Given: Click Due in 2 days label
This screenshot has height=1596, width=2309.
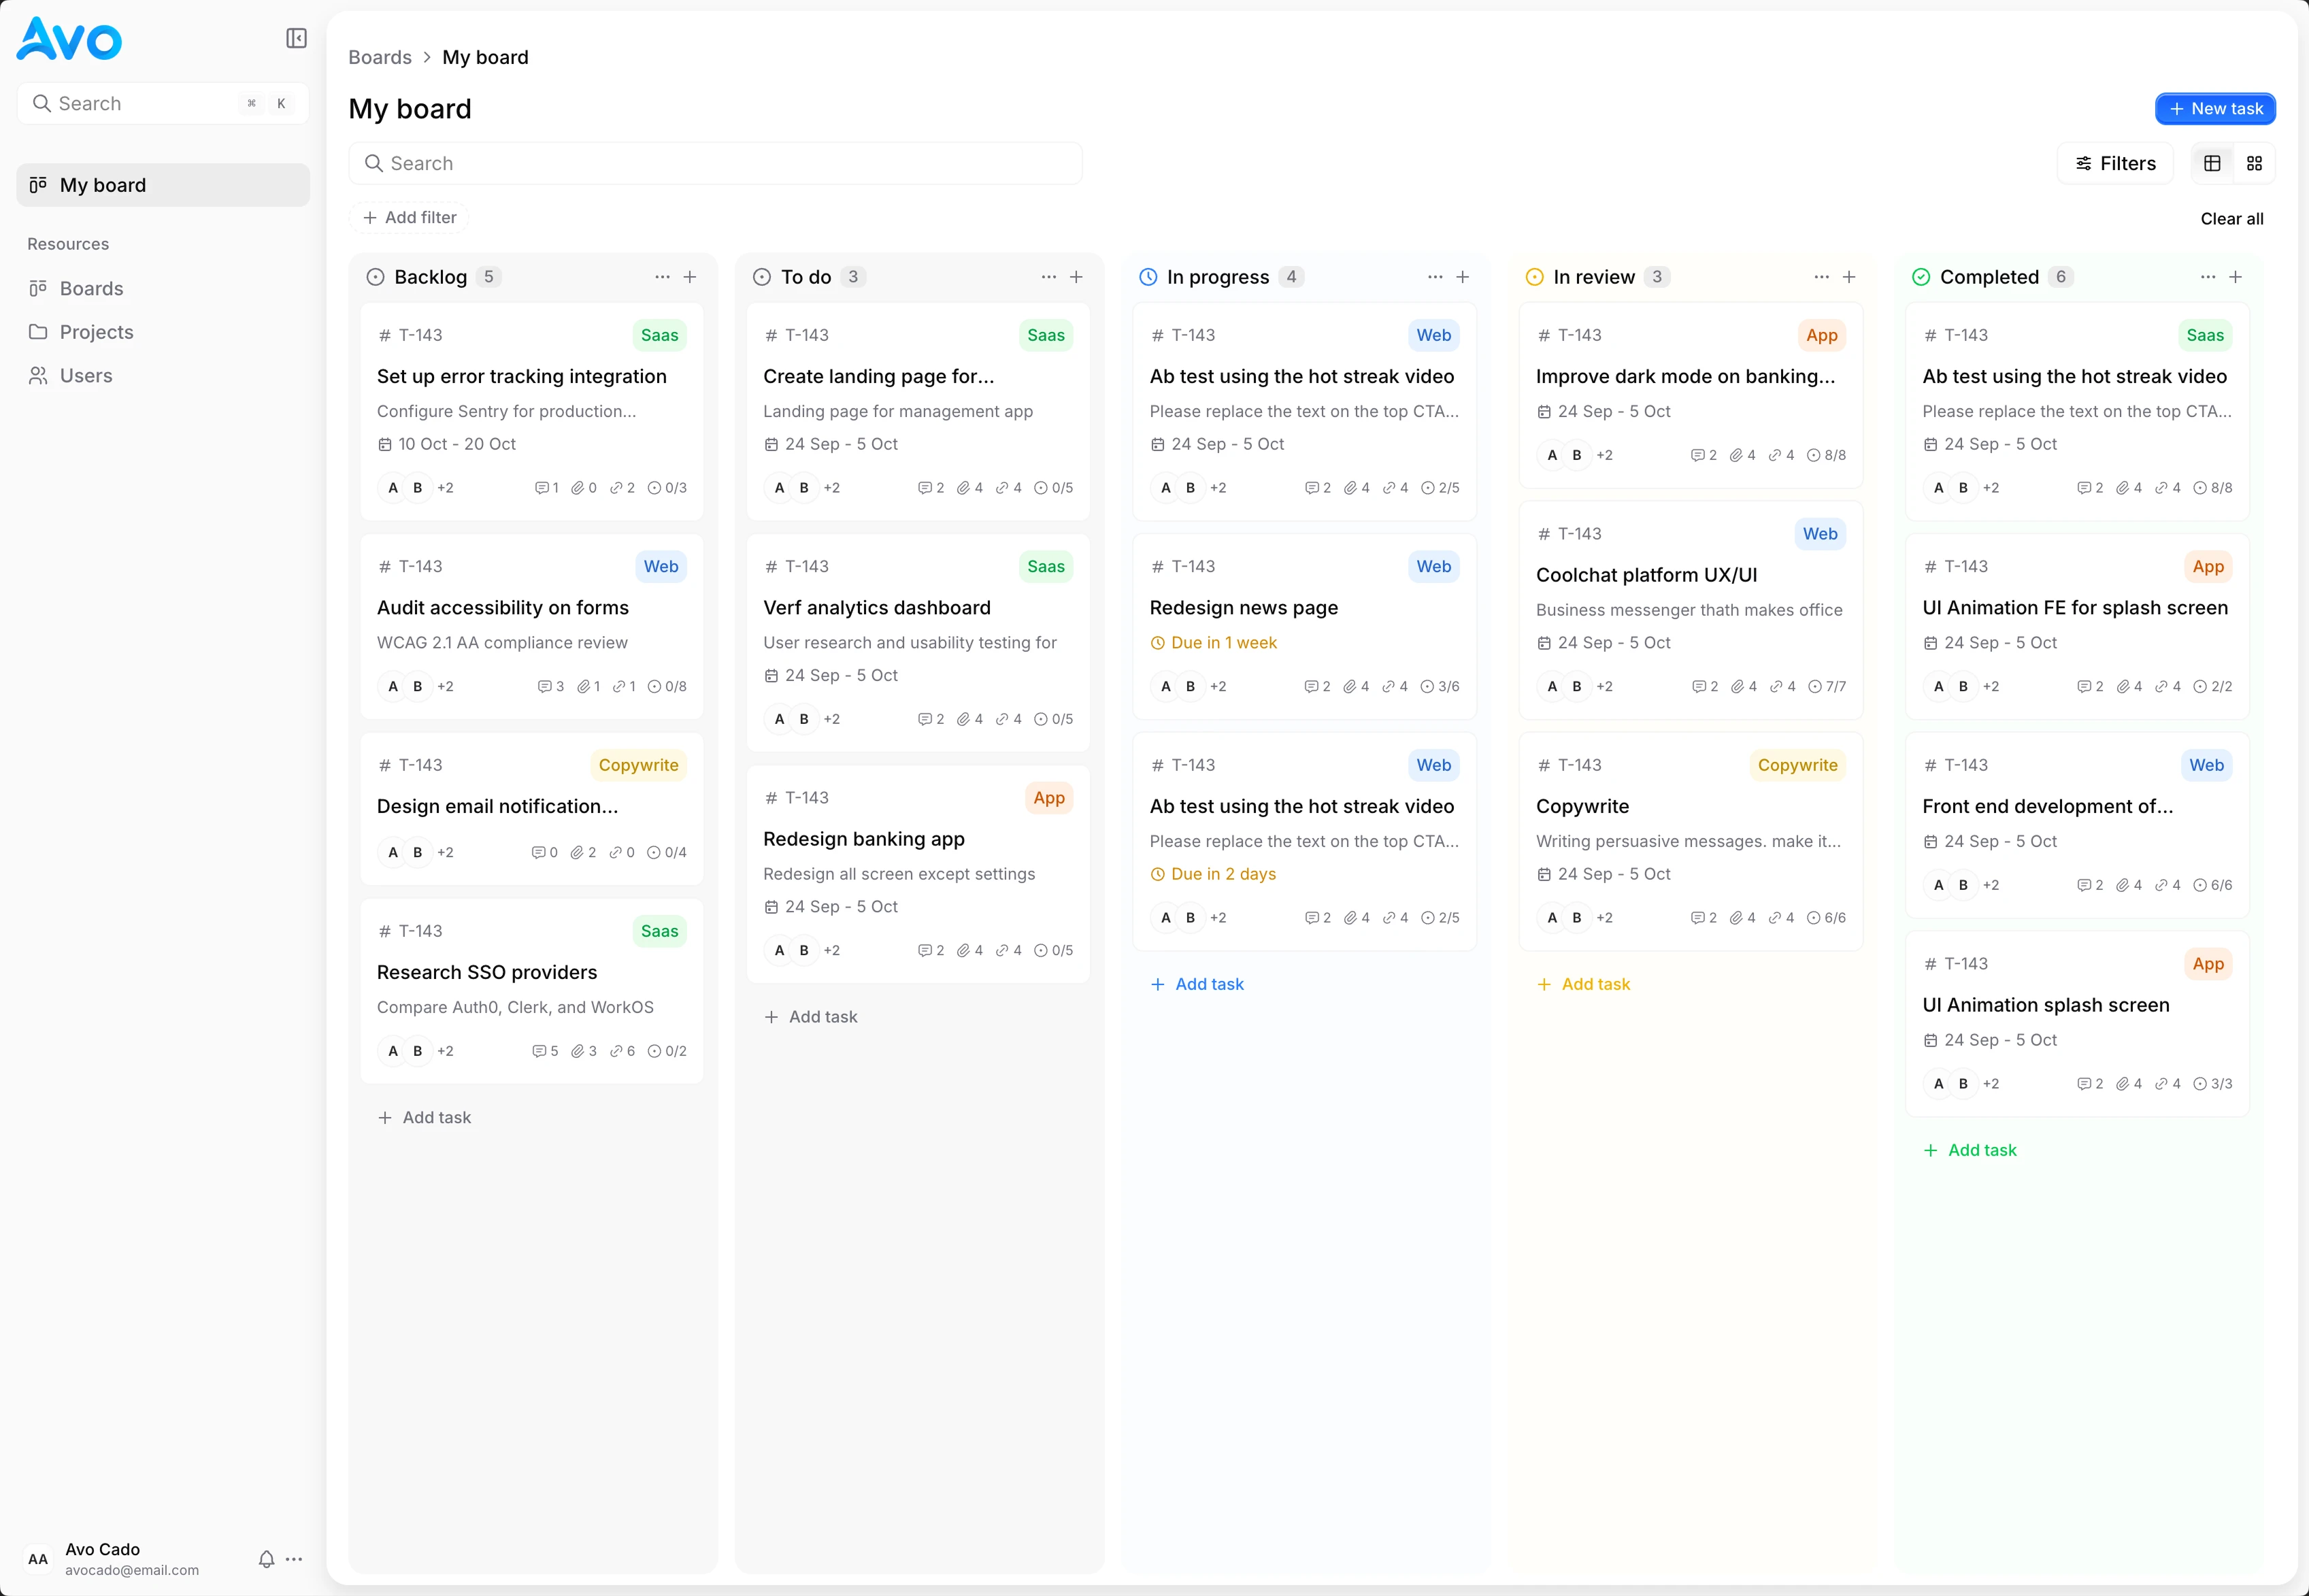Looking at the screenshot, I should [1213, 874].
